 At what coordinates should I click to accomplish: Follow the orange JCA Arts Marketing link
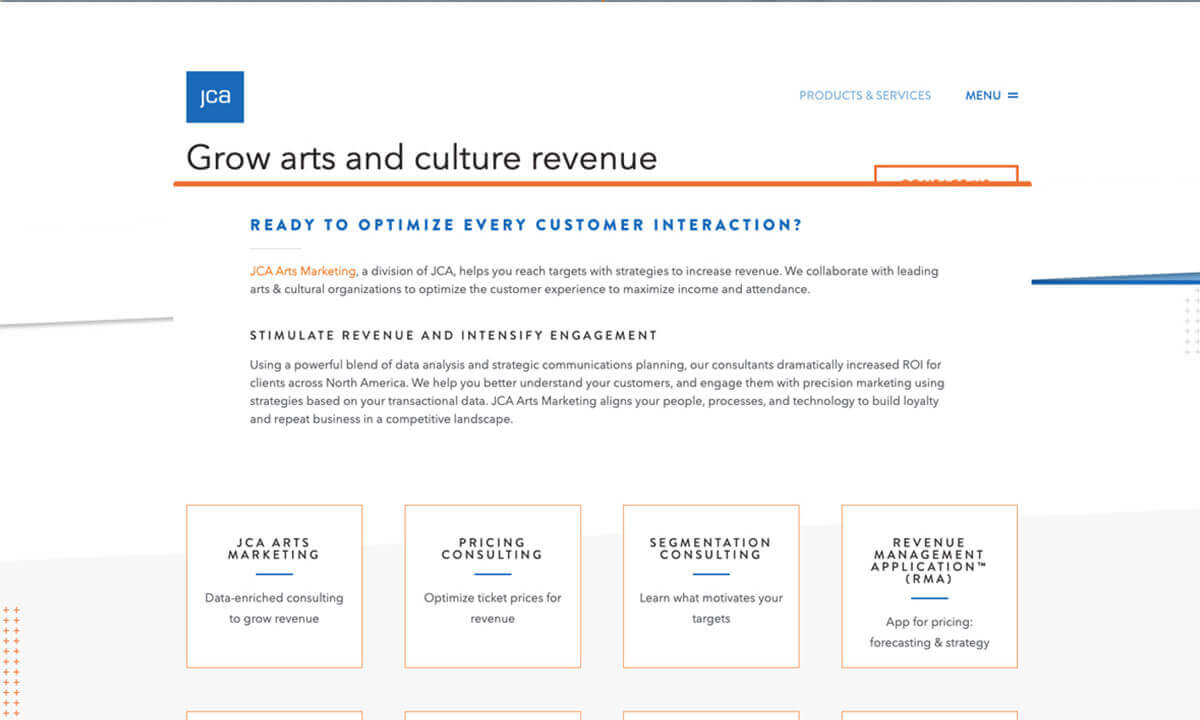pos(303,271)
